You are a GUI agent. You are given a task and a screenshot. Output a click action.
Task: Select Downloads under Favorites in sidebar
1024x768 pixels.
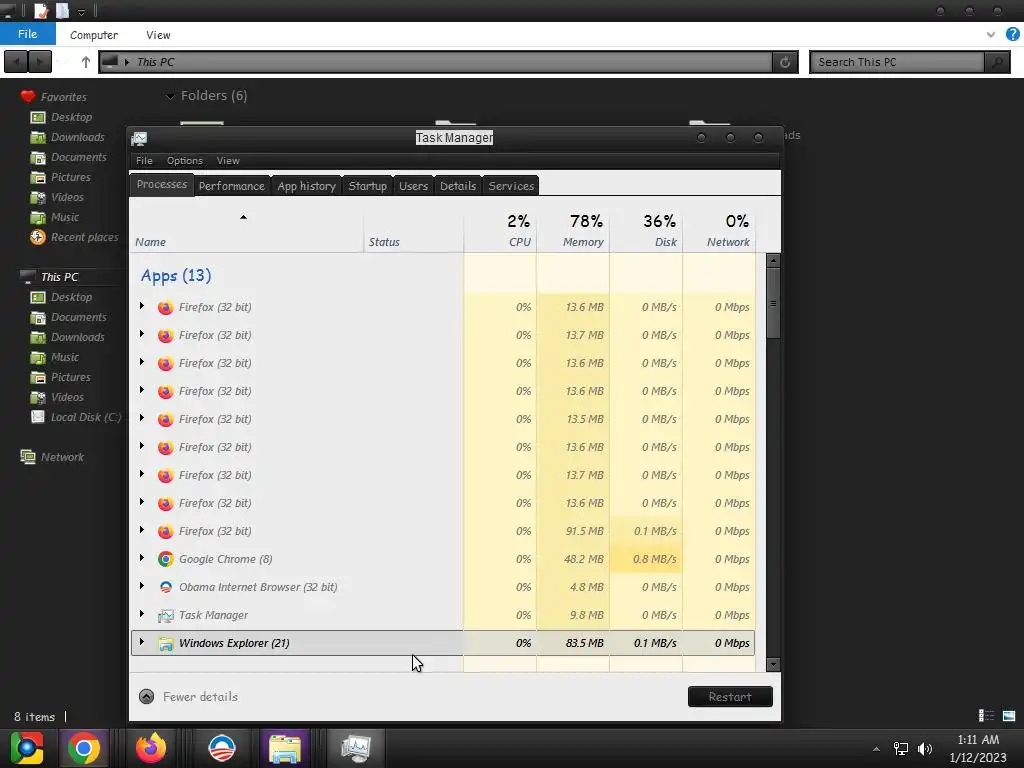(78, 137)
